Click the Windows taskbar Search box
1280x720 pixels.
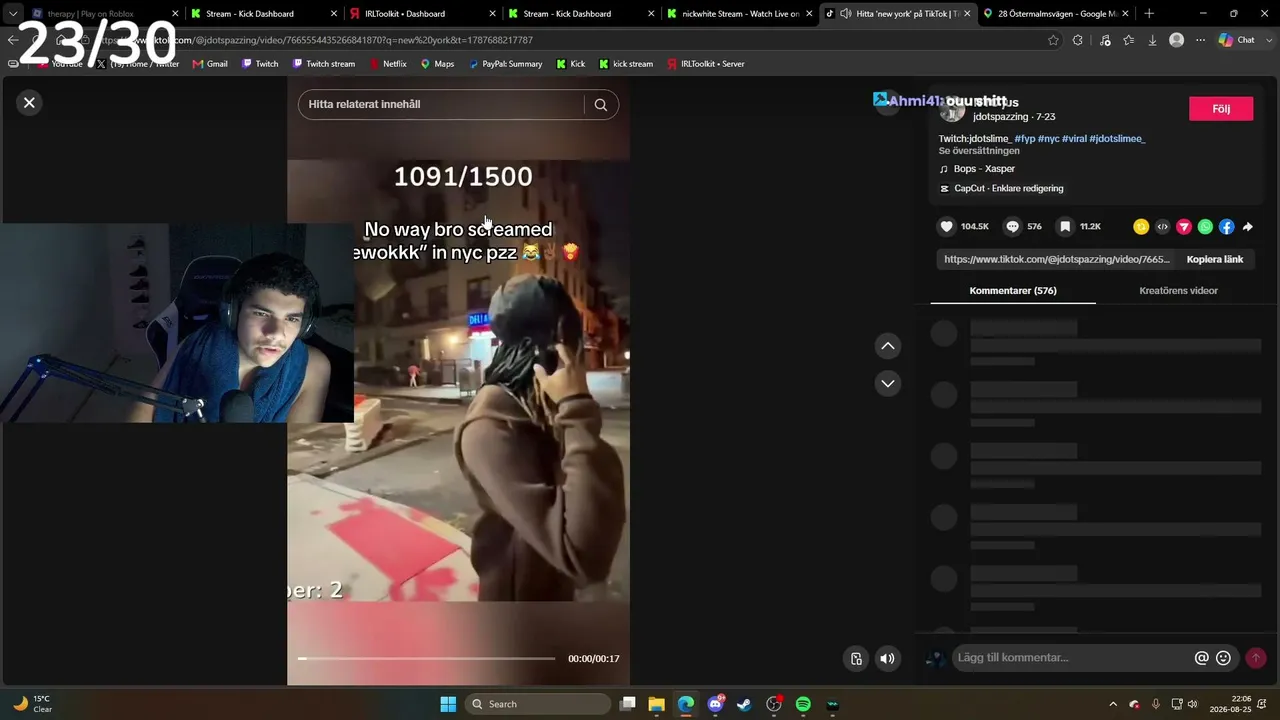[538, 704]
